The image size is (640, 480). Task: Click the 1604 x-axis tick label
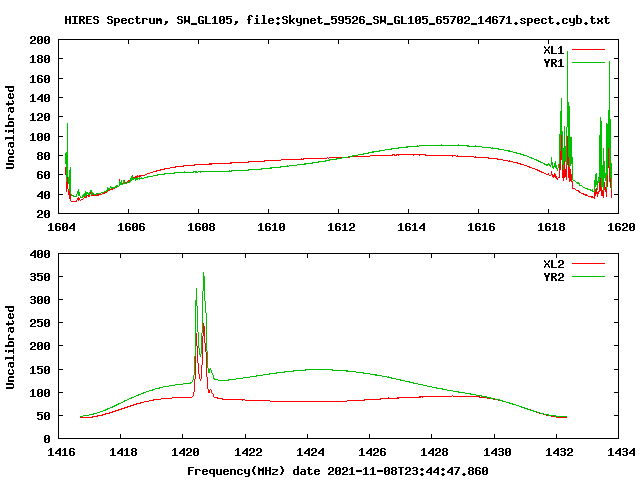pos(61,227)
